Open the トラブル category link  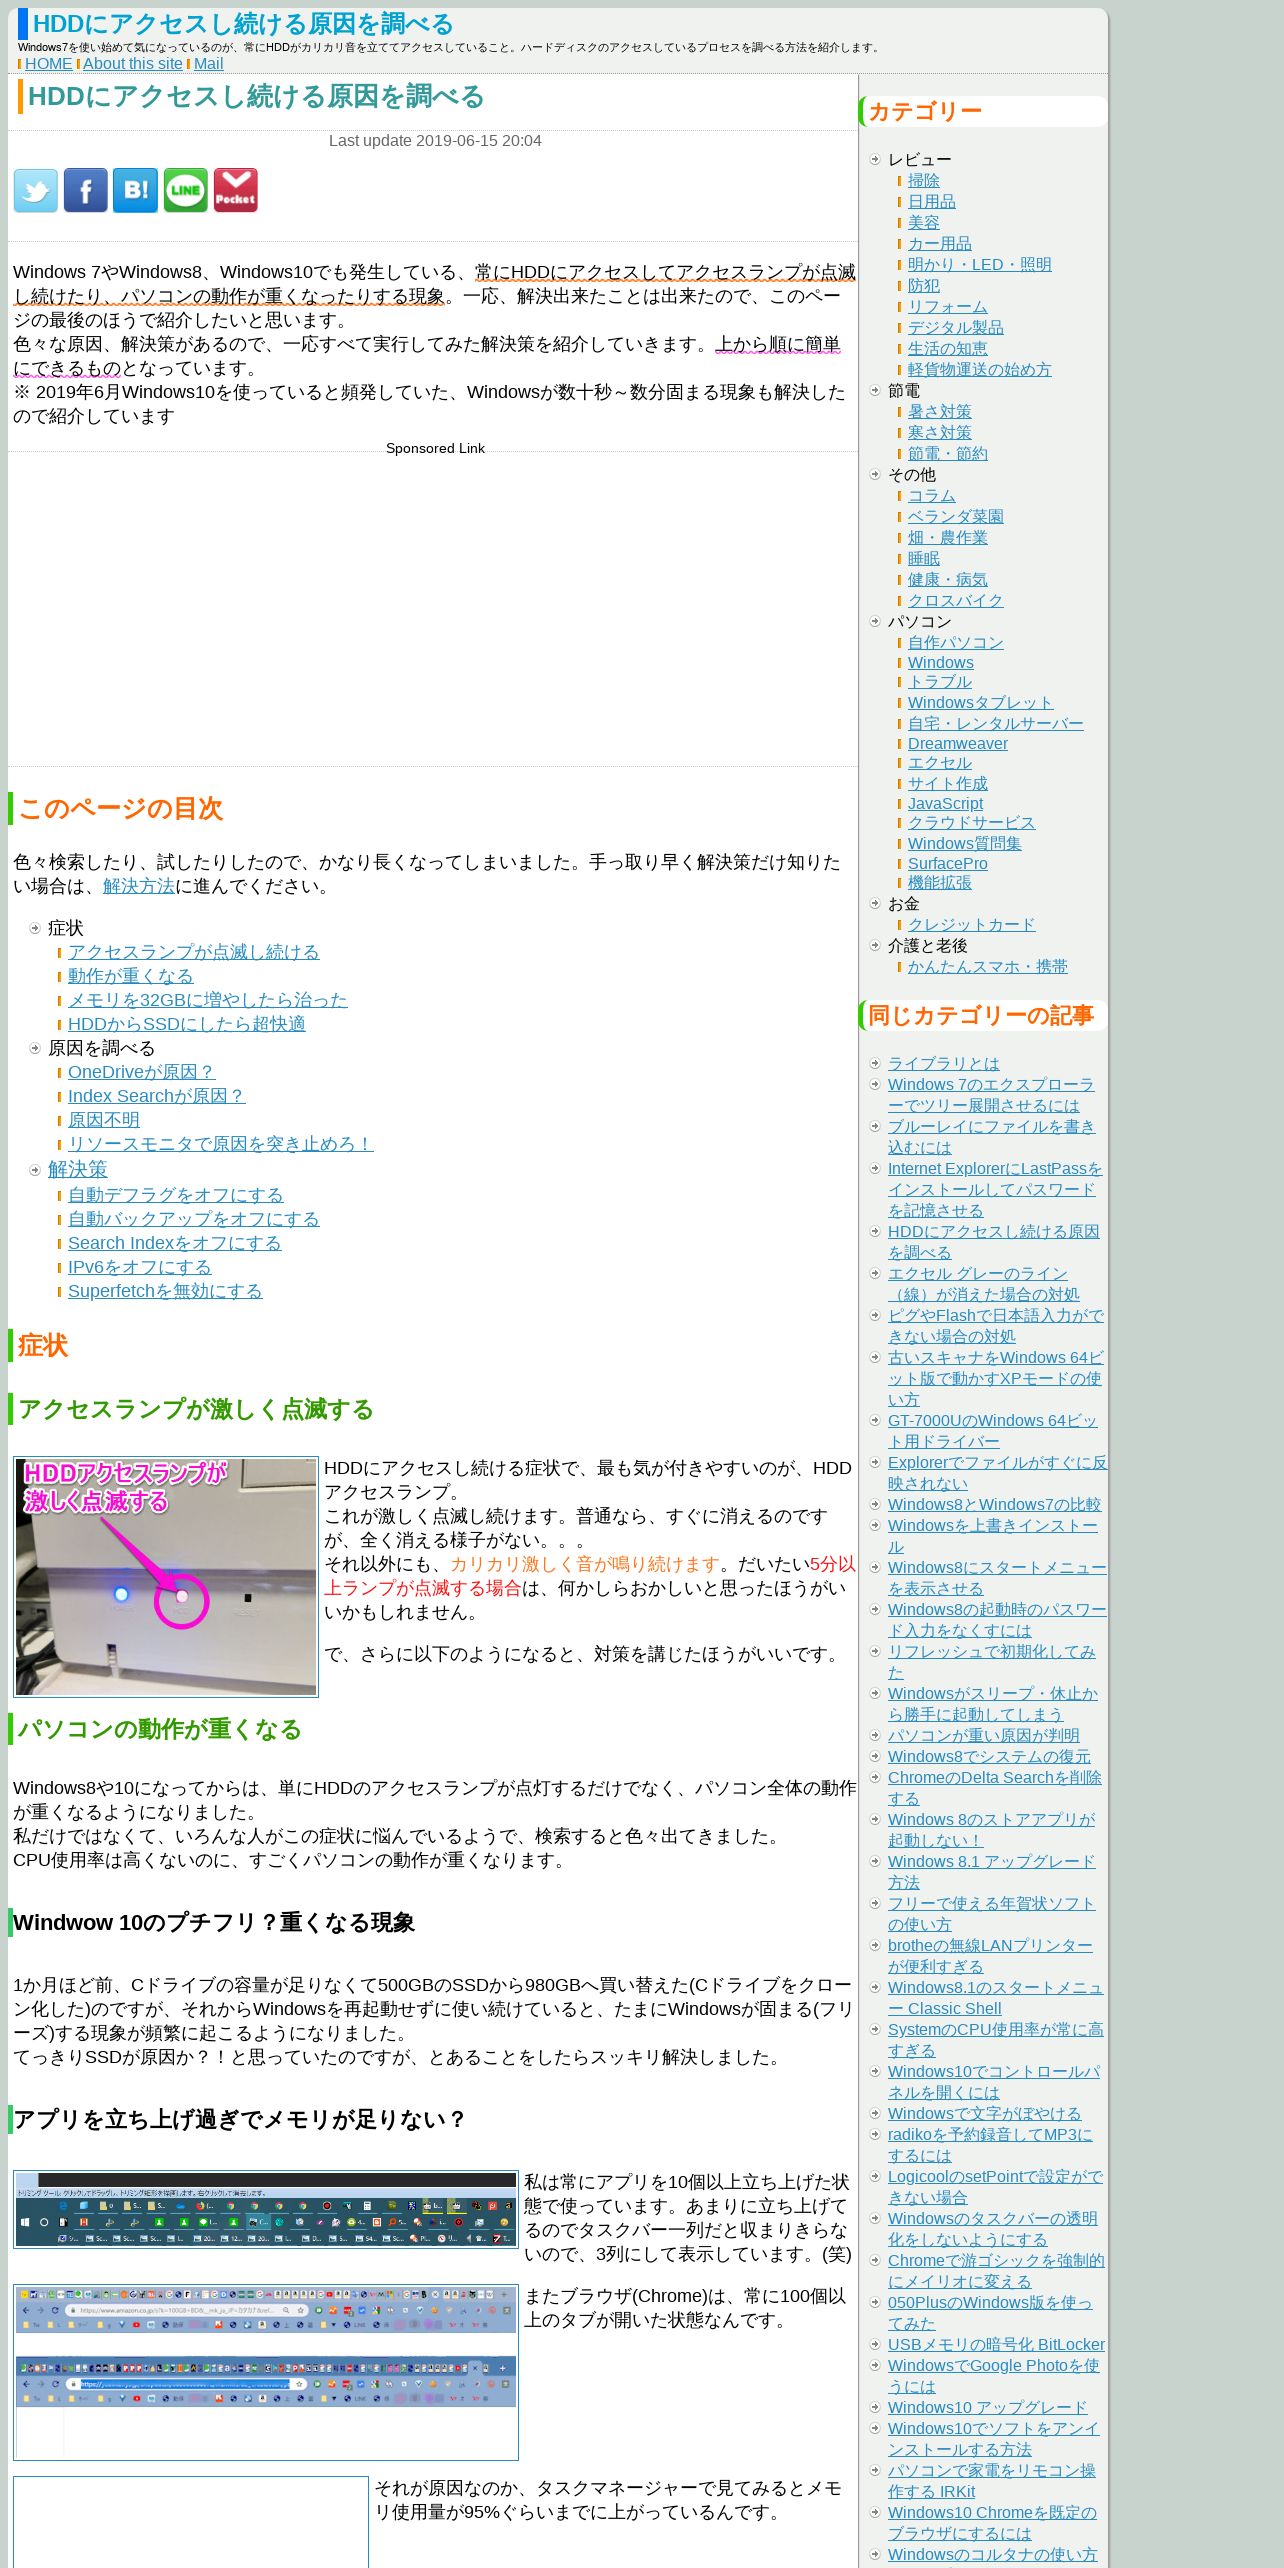pos(940,682)
